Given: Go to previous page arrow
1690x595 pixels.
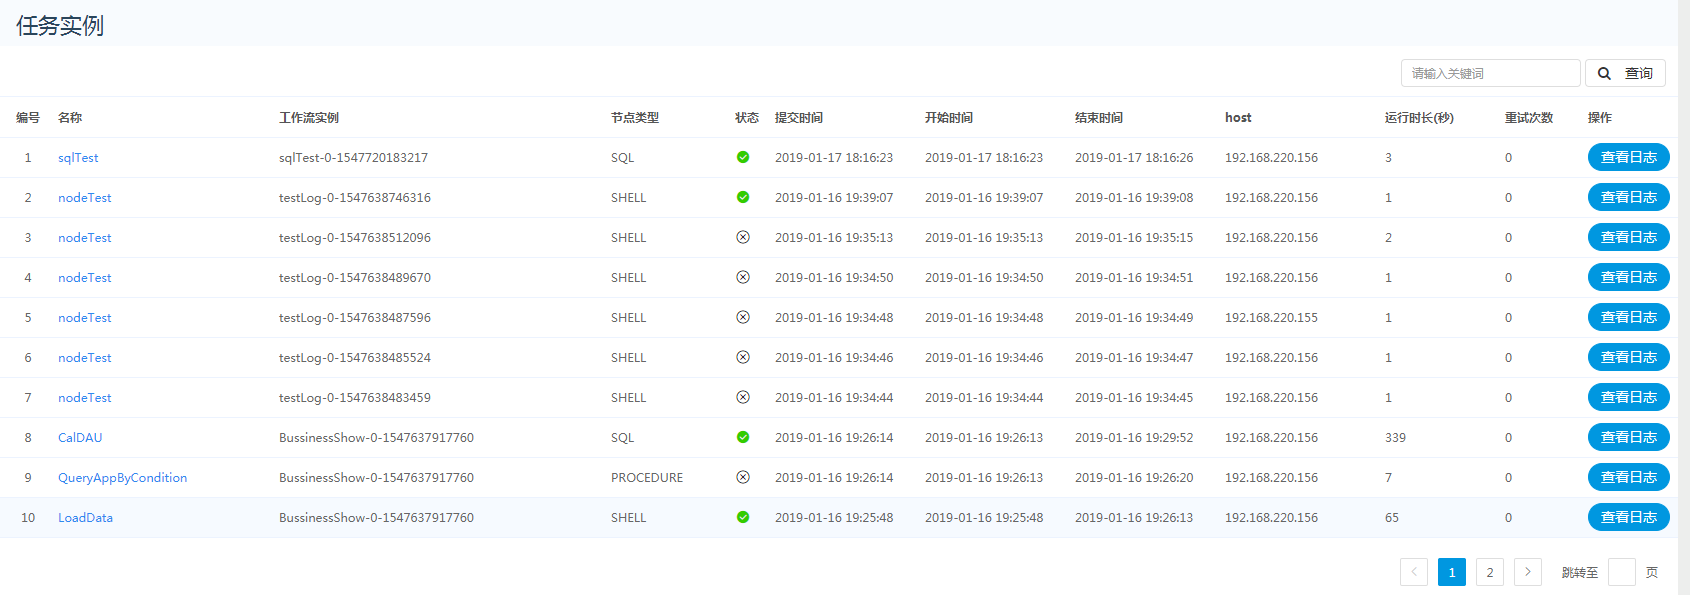Looking at the screenshot, I should tap(1414, 572).
